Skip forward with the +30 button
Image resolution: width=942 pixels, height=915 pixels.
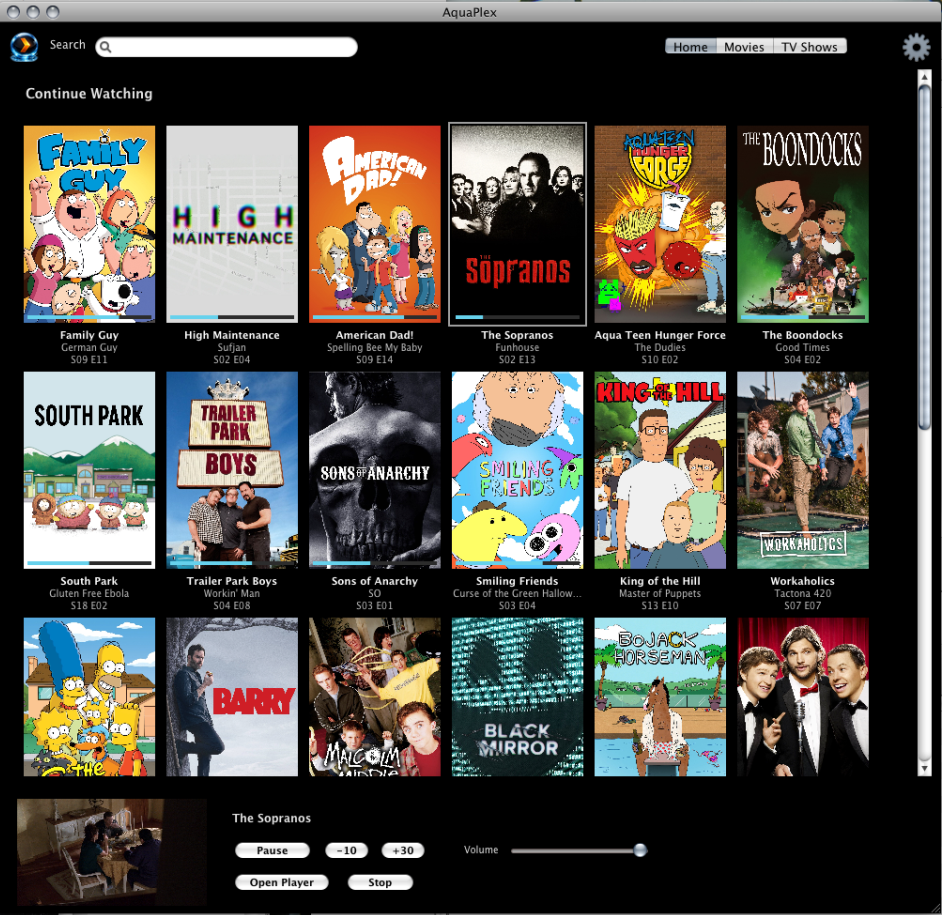(x=403, y=850)
